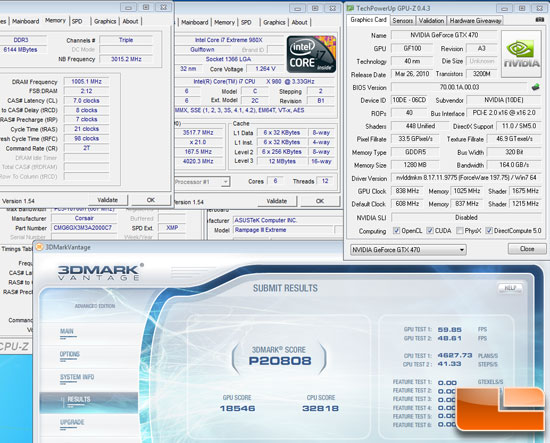
Task: Click the CPU score 32818
Action: (320, 408)
